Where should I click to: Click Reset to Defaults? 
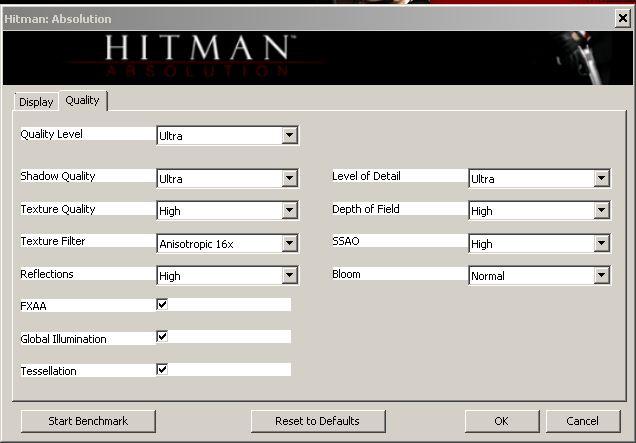coord(318,421)
